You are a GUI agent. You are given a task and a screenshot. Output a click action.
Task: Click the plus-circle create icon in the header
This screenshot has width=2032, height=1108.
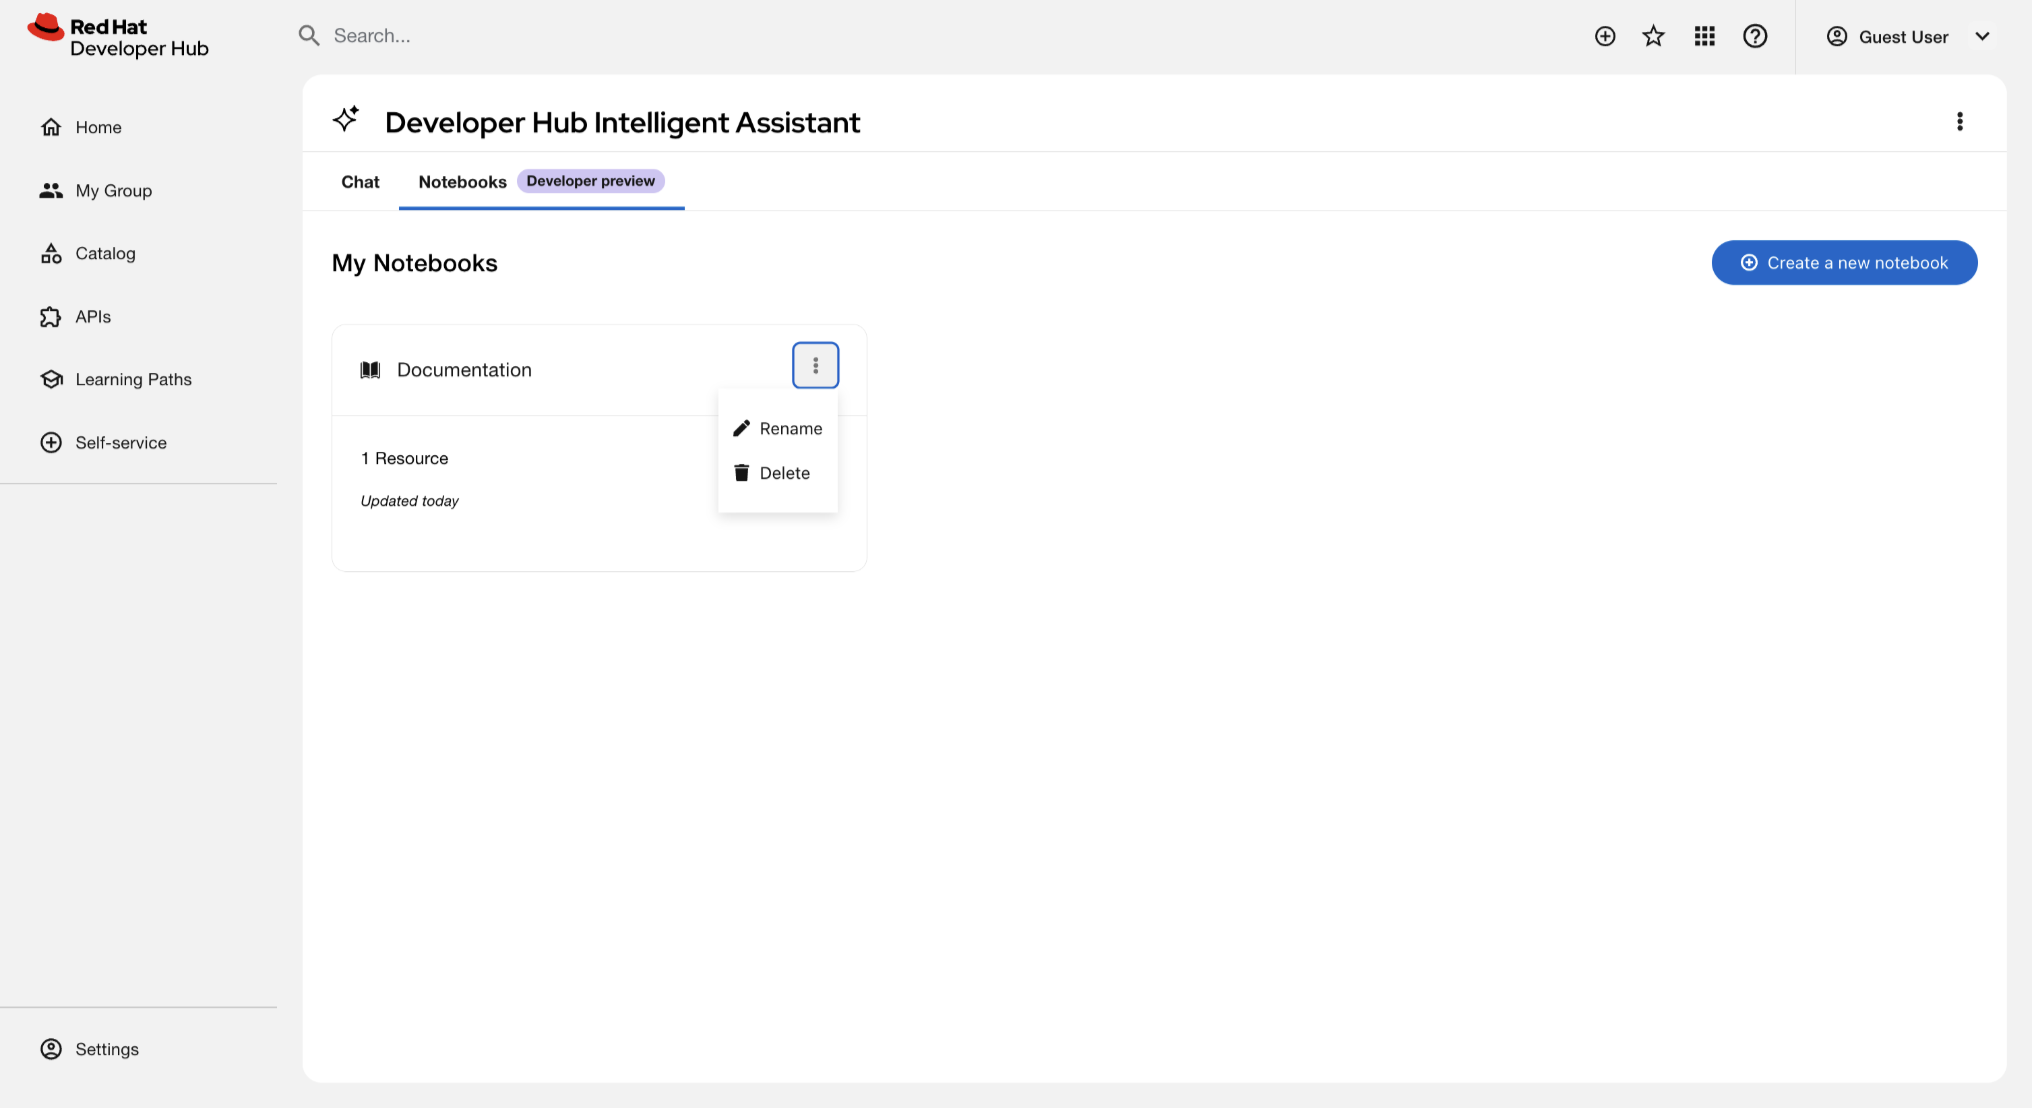click(x=1605, y=36)
